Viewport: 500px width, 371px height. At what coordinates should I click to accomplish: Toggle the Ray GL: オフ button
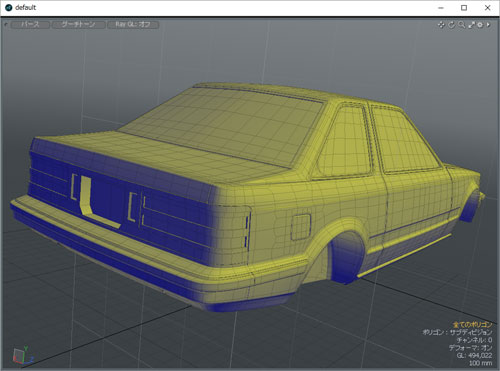pos(133,25)
